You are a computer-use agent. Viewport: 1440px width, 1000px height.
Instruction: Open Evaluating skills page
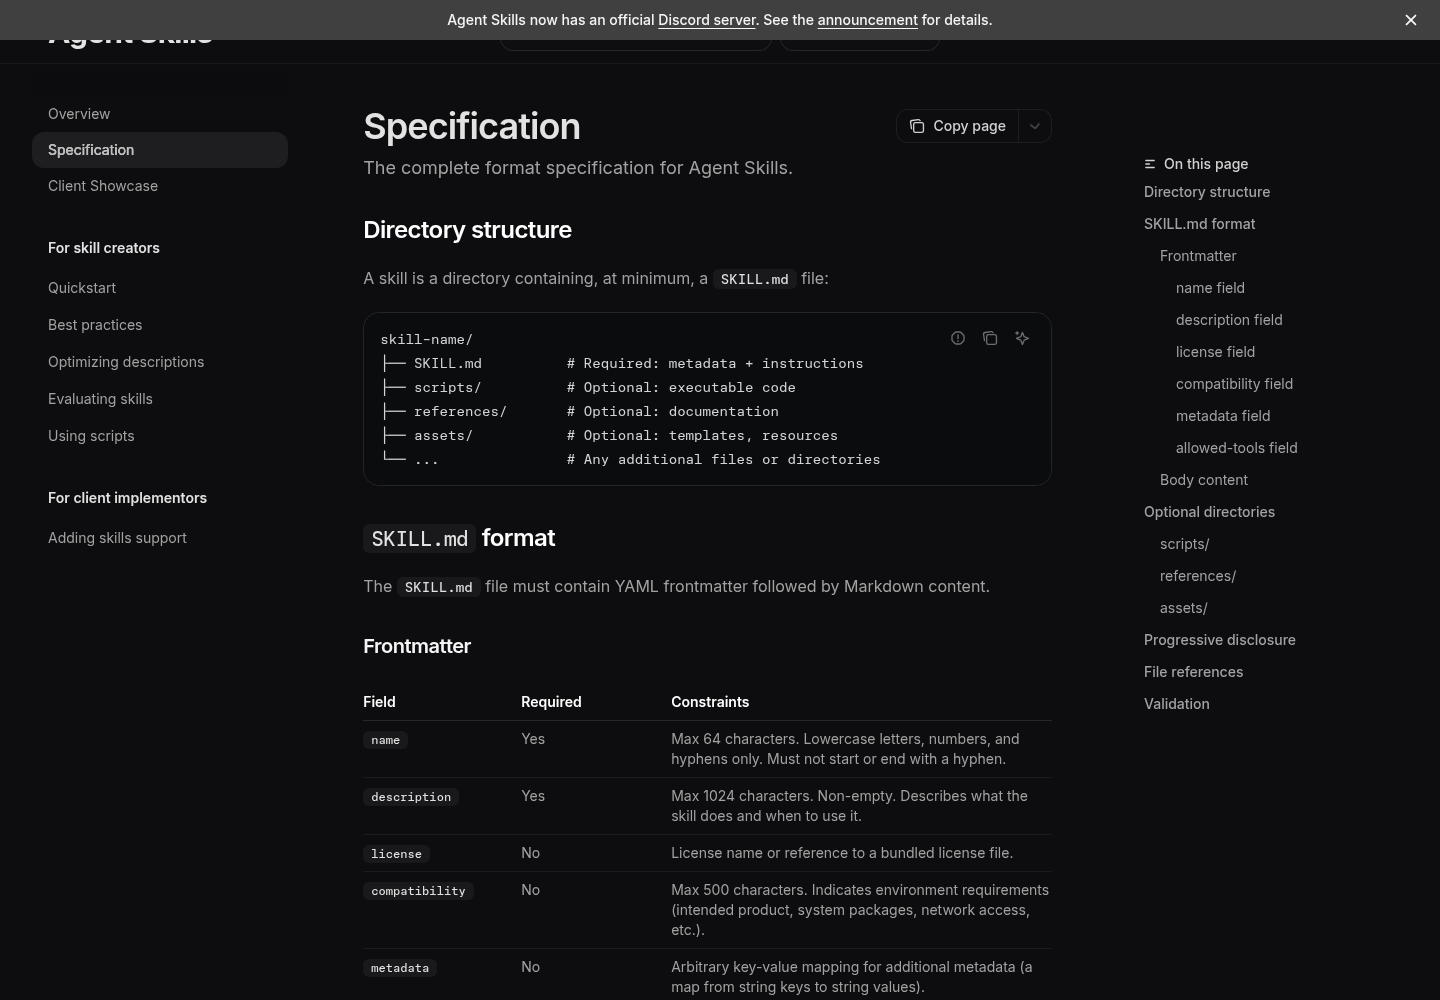[160, 399]
